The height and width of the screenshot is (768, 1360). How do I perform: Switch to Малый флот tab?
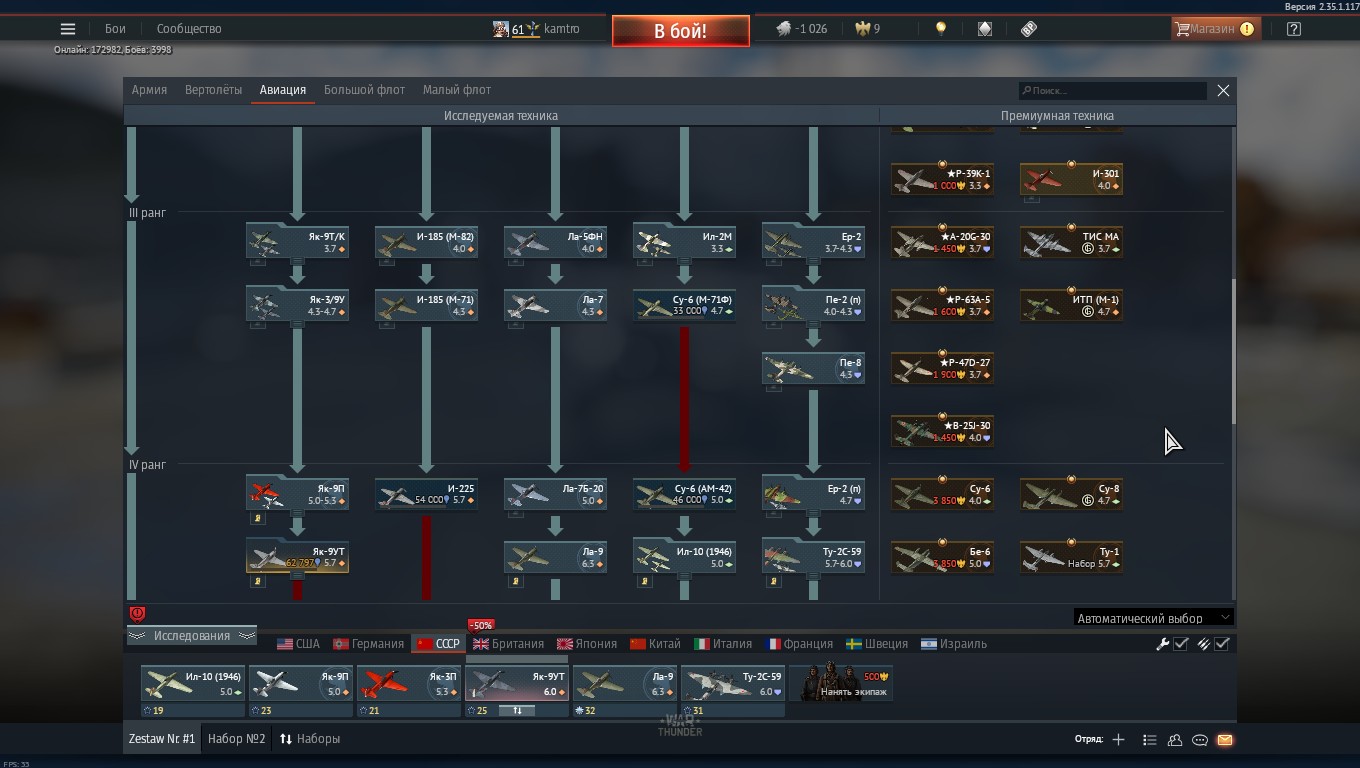[x=457, y=90]
